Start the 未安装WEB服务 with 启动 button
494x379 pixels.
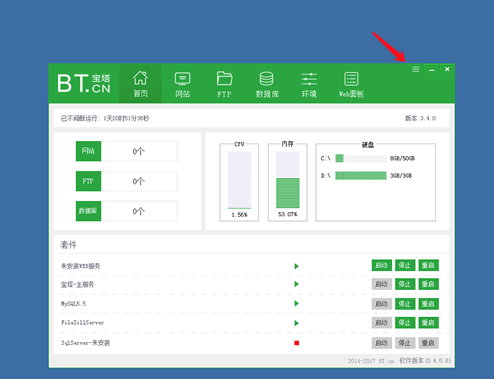coord(382,265)
